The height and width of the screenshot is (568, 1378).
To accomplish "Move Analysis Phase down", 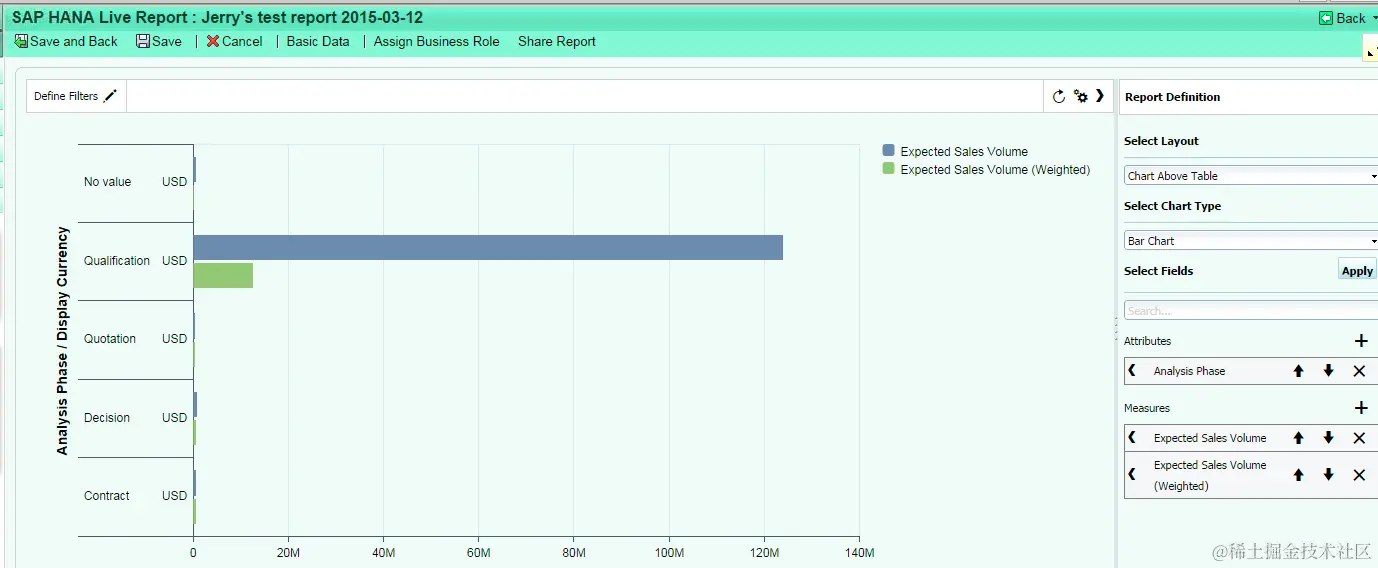I will (1328, 371).
